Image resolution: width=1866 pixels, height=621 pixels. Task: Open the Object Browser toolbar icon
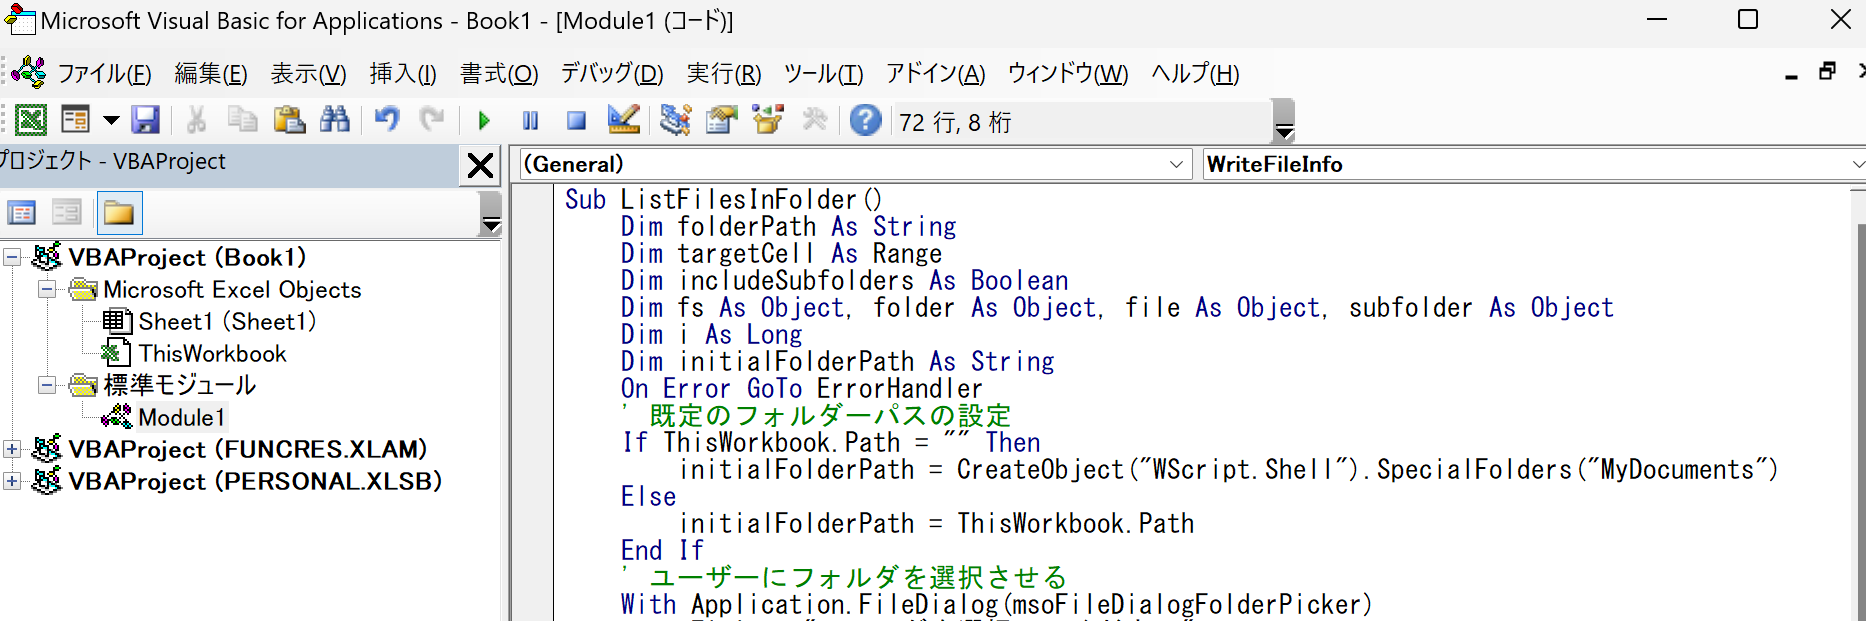tap(768, 121)
